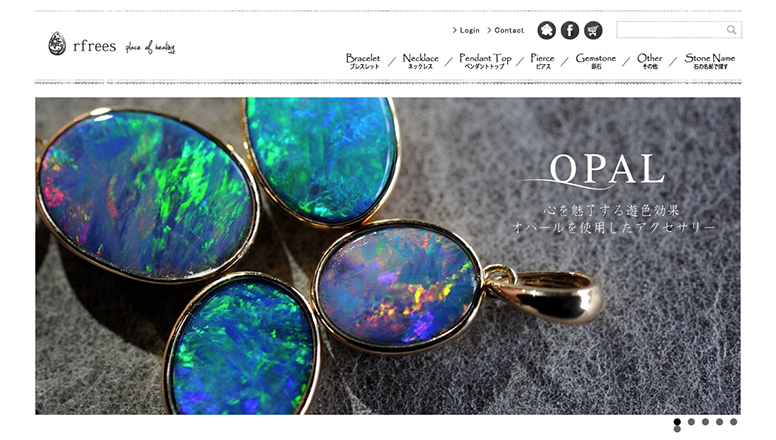Select the fourth slideshow dot
Screen dimensions: 776x440
pyautogui.click(x=720, y=422)
